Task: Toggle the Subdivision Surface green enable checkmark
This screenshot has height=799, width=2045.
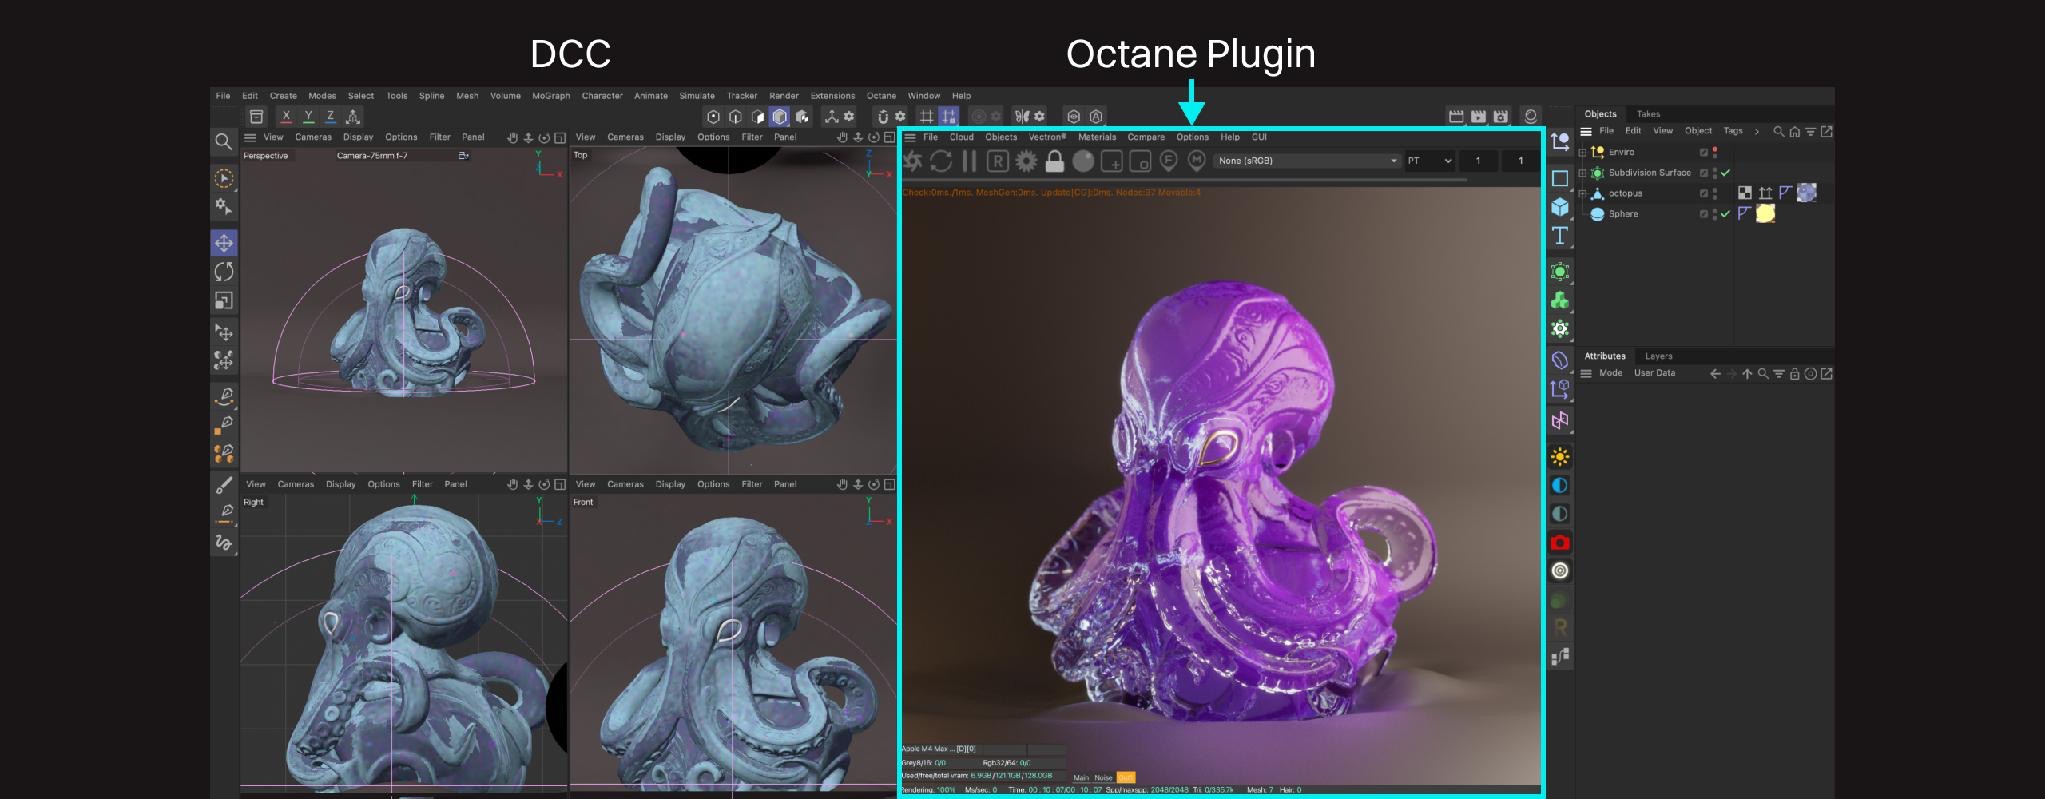Action: [x=1725, y=173]
